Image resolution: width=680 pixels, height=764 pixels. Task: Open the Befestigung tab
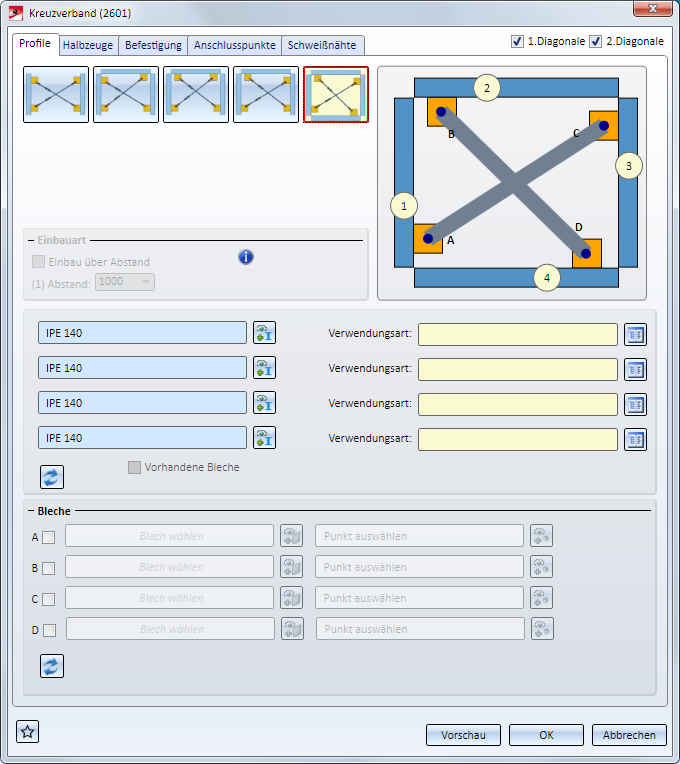click(x=153, y=45)
